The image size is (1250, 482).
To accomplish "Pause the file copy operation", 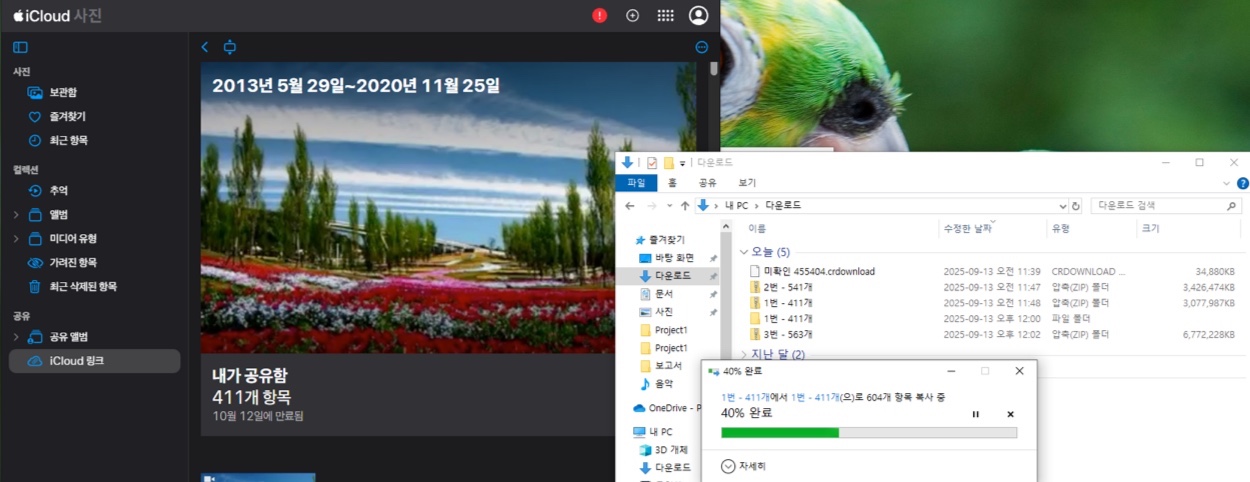I will tap(976, 414).
